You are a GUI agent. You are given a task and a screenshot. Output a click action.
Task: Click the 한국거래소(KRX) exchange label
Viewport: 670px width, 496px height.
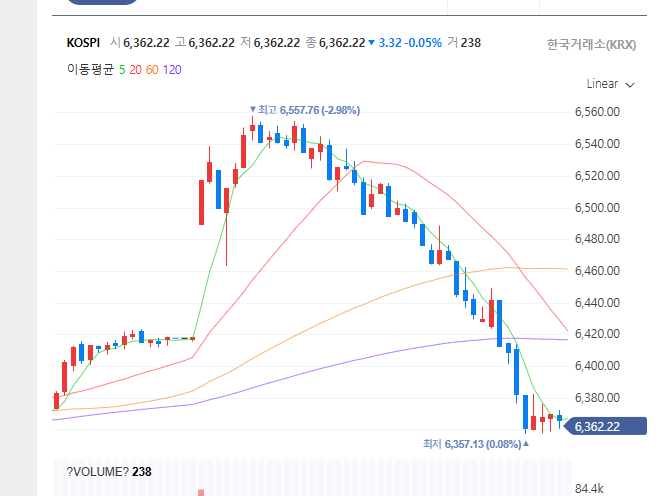tap(591, 44)
